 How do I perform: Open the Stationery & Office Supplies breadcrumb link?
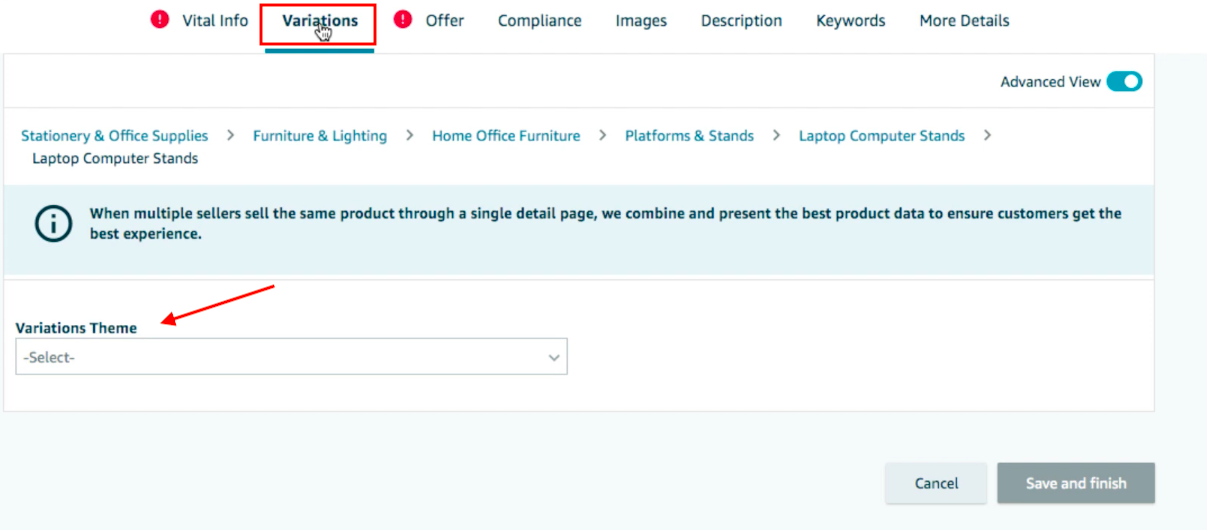[115, 135]
